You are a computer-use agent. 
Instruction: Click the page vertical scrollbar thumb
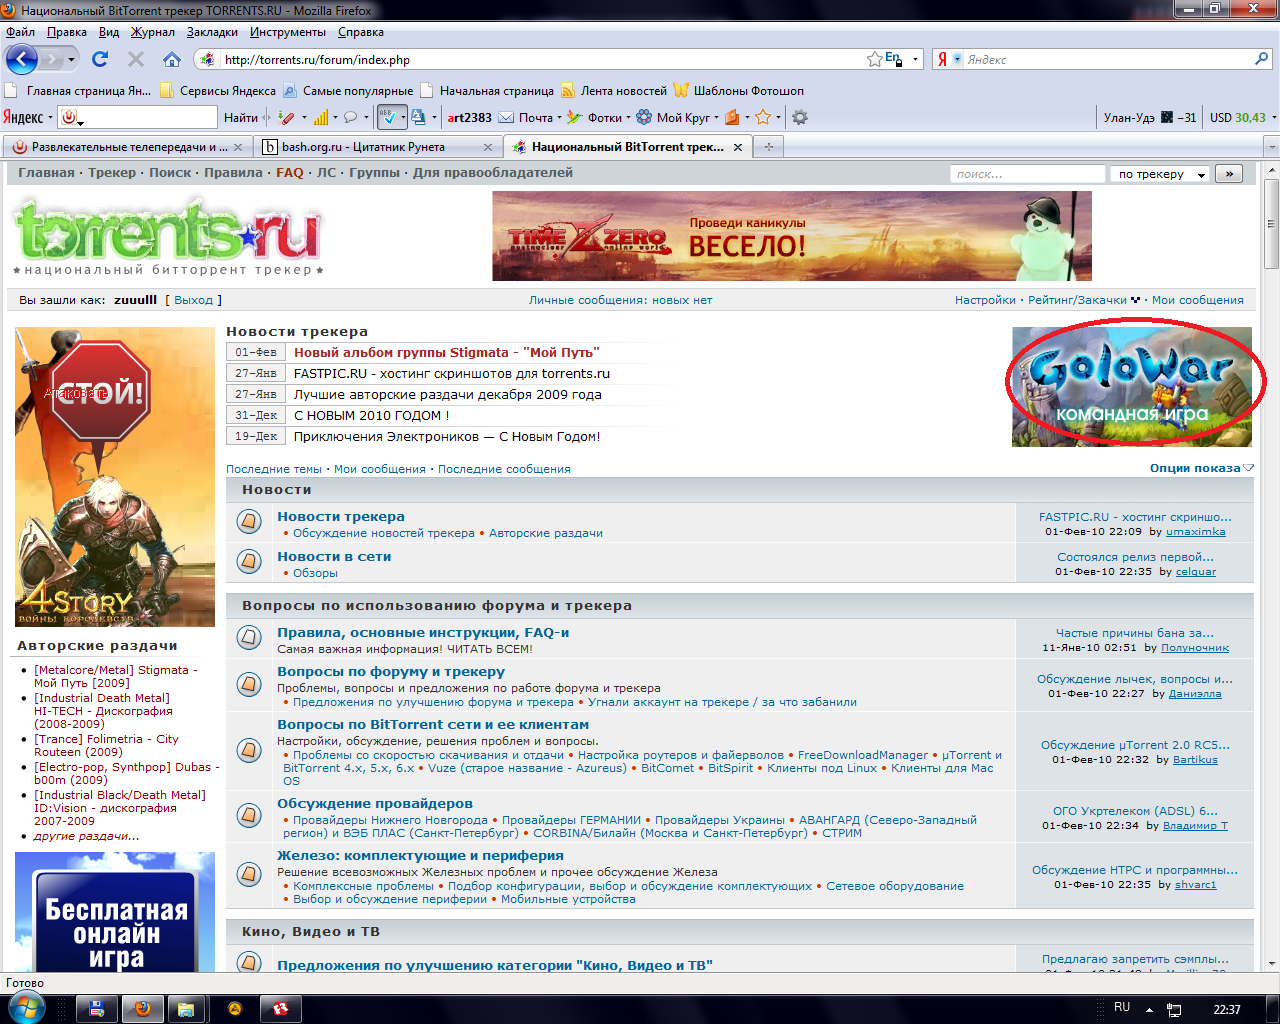1271,225
